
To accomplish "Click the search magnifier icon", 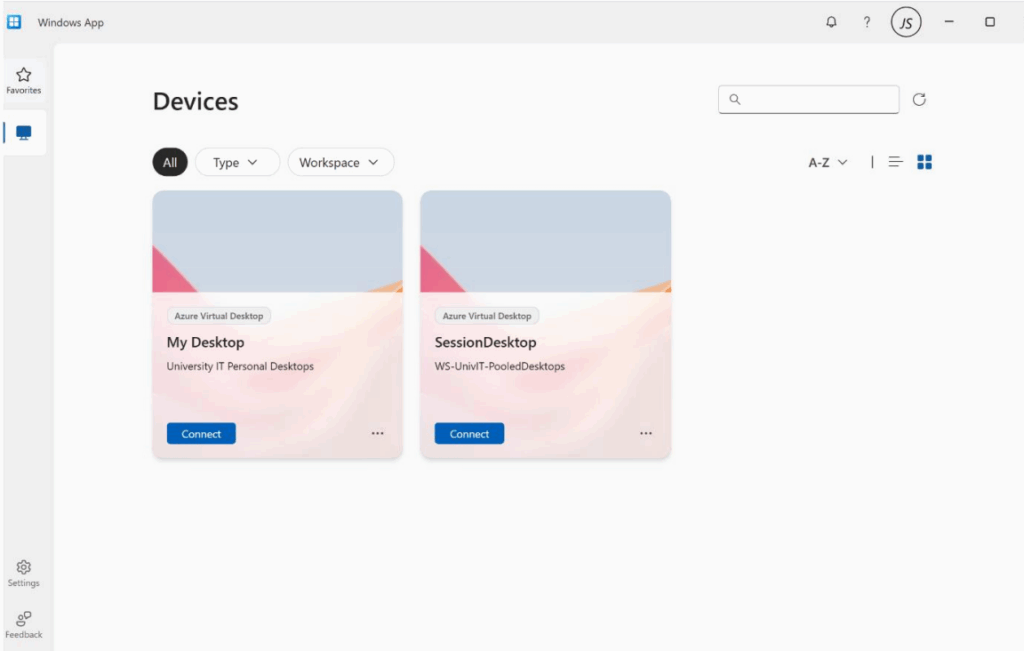I will pos(735,99).
